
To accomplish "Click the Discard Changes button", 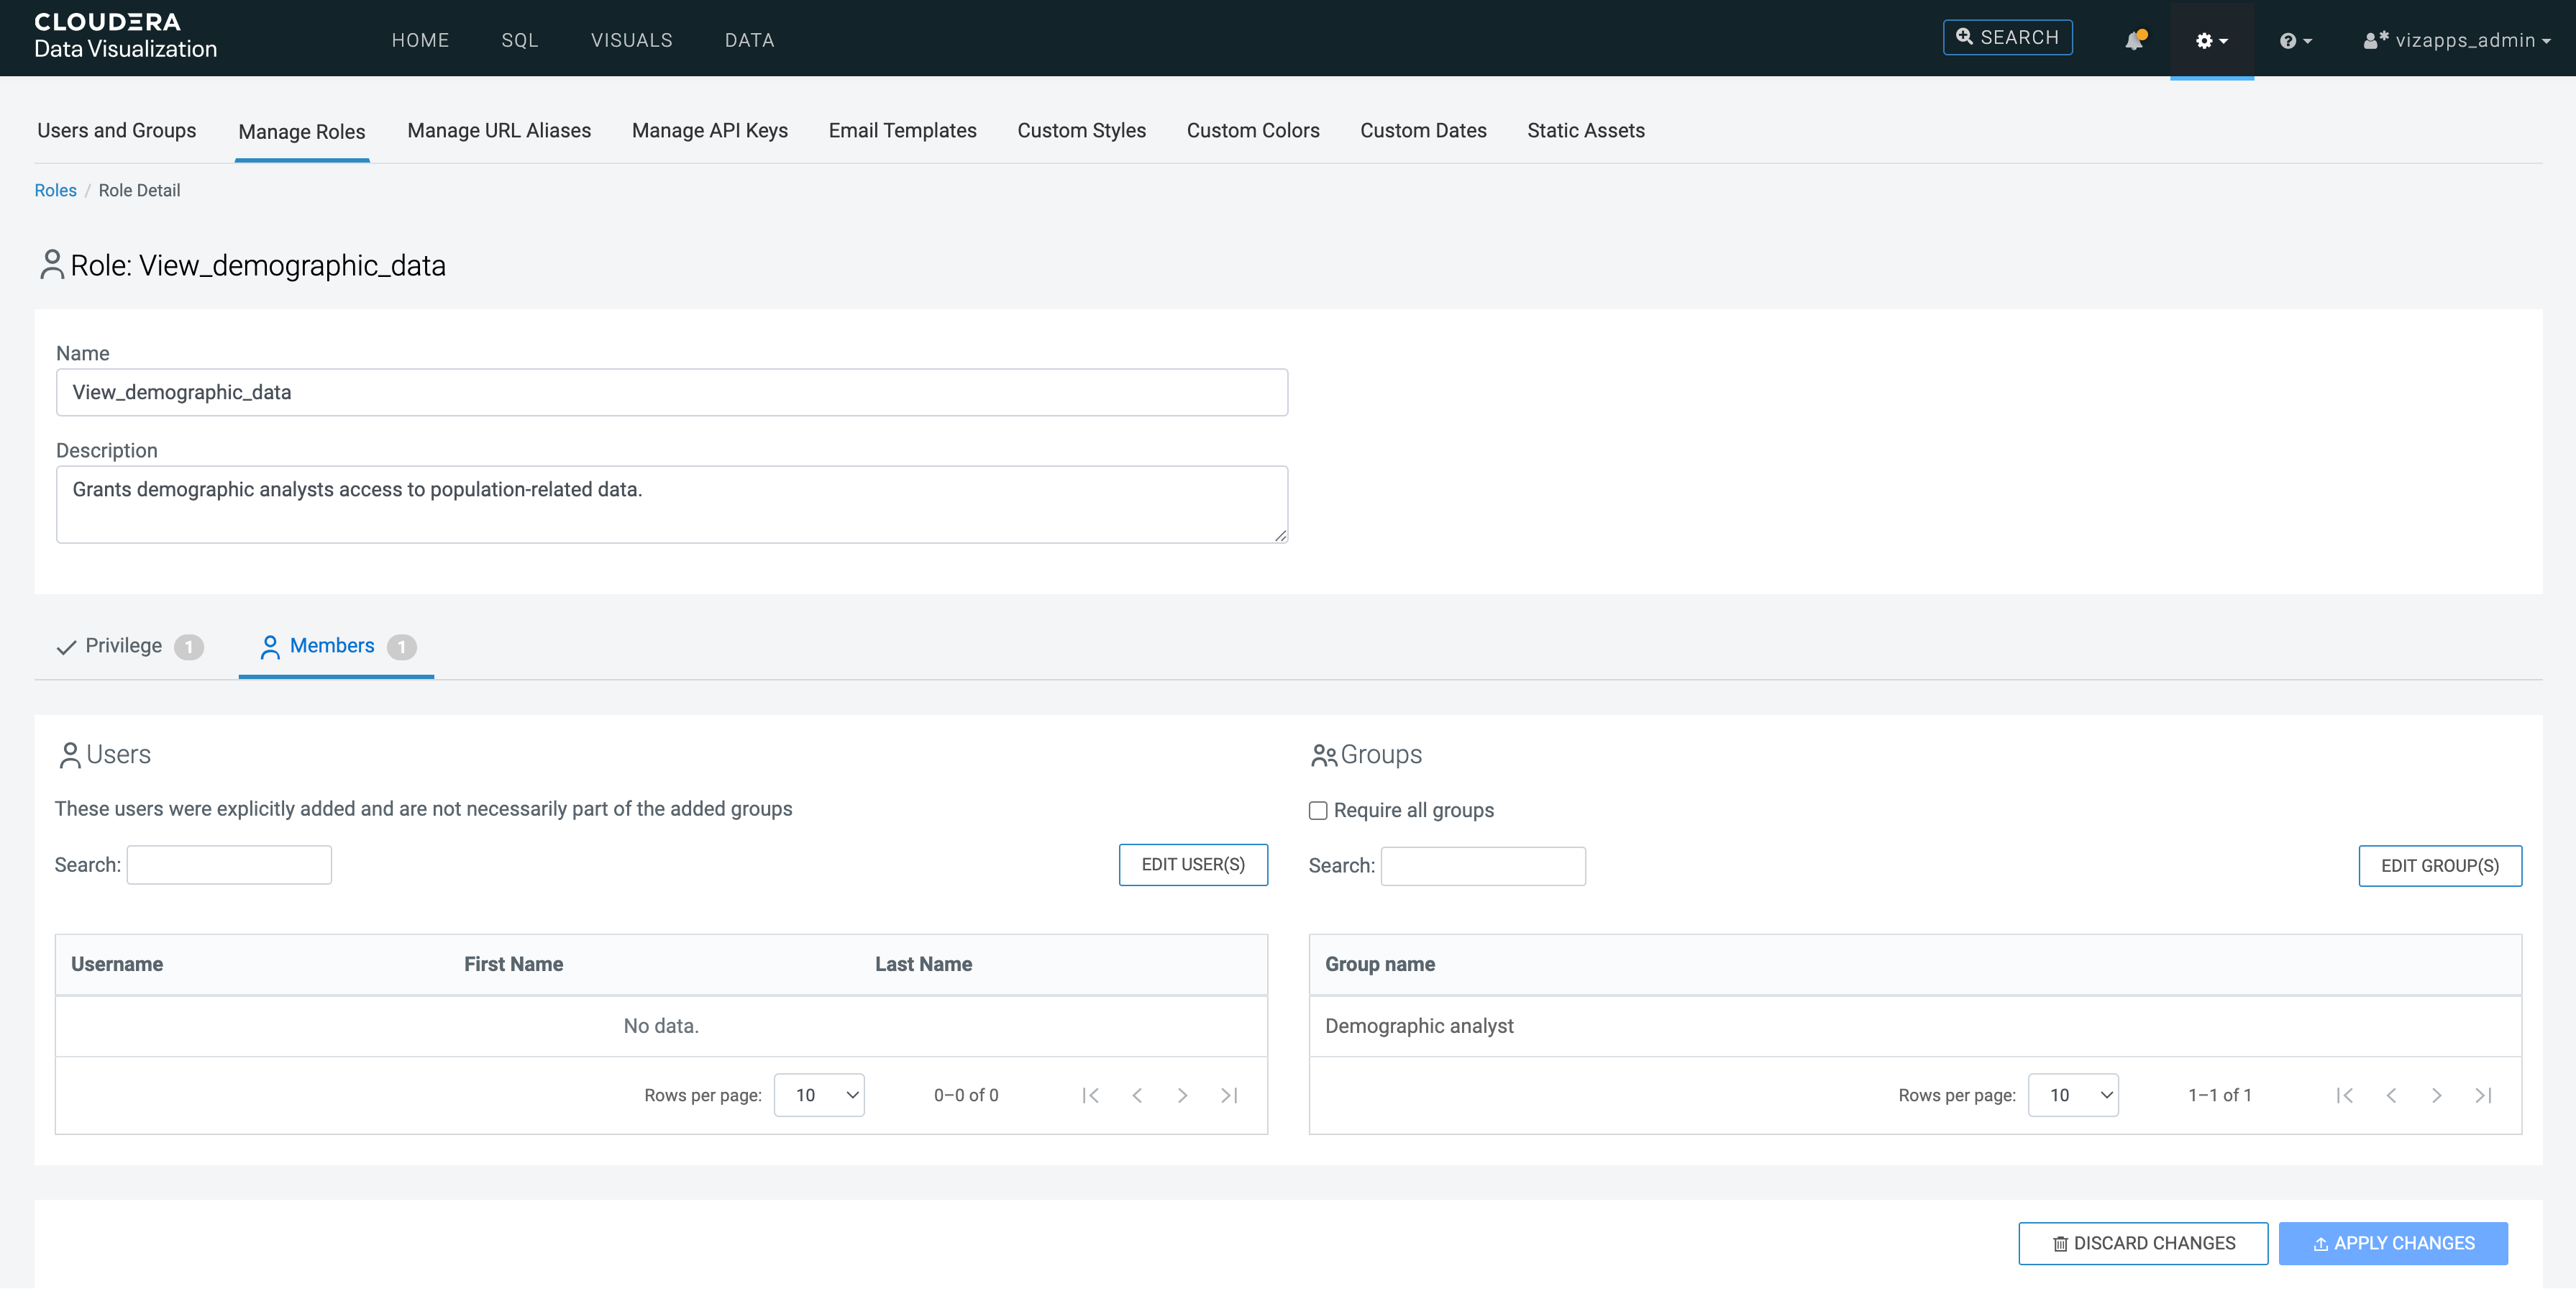I will click(x=2142, y=1243).
